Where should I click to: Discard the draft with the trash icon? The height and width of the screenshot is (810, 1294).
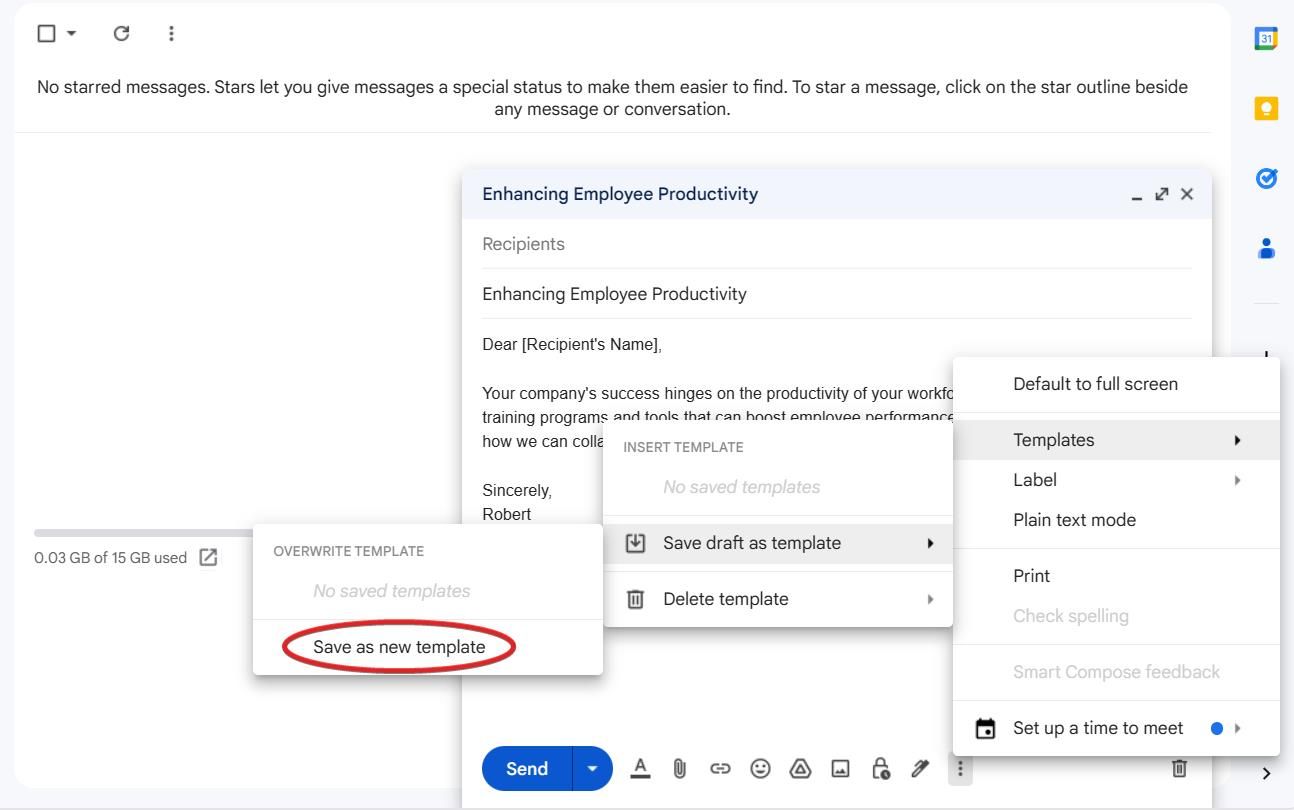pos(1179,768)
